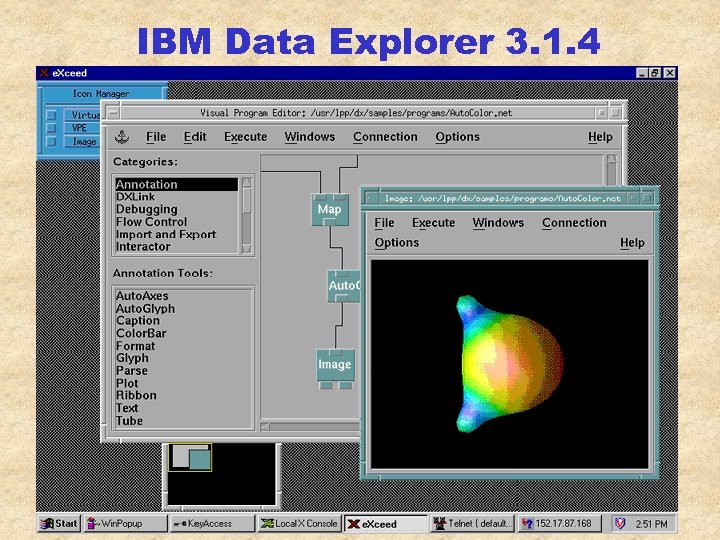Select the Ribbon tool
Viewport: 720px width, 540px height.
pyautogui.click(x=136, y=395)
